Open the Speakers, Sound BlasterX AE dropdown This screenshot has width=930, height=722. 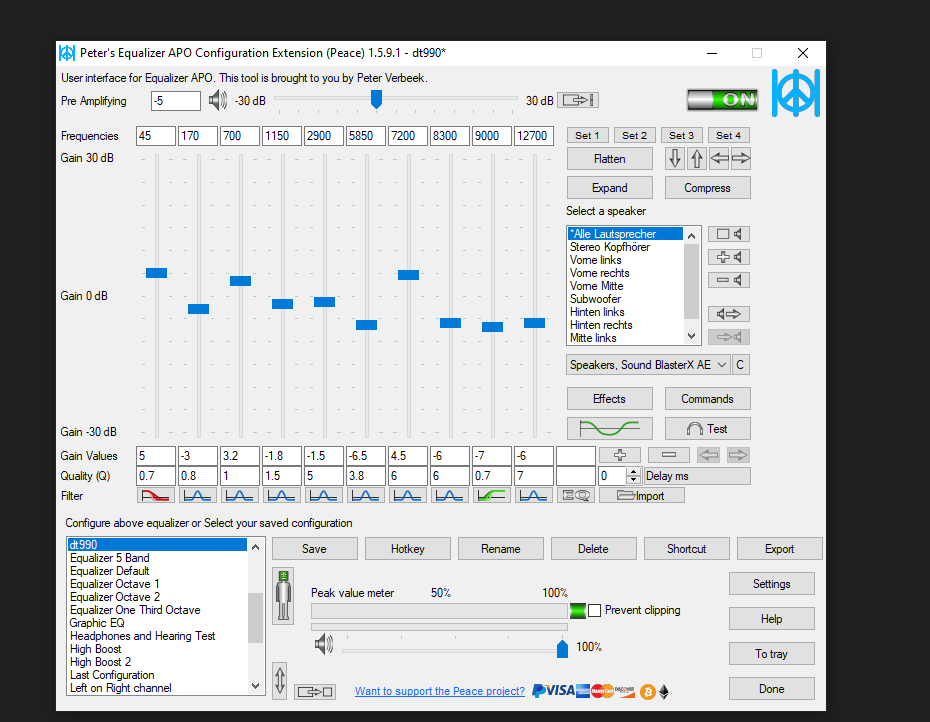[648, 365]
